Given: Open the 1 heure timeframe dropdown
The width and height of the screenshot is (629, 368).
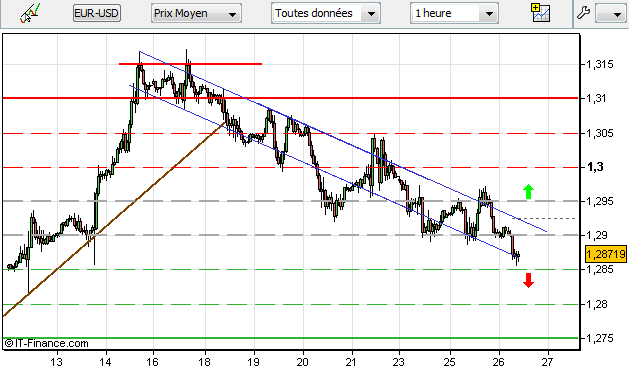Looking at the screenshot, I should click(454, 13).
